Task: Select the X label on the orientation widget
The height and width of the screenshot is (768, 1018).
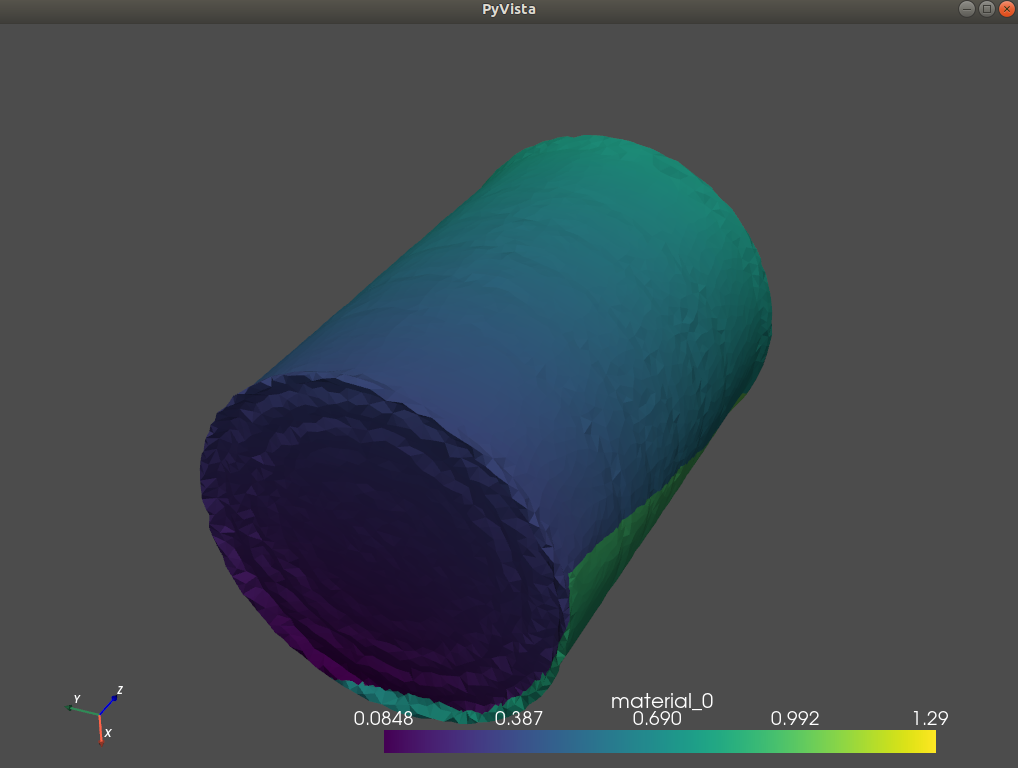Action: [106, 734]
